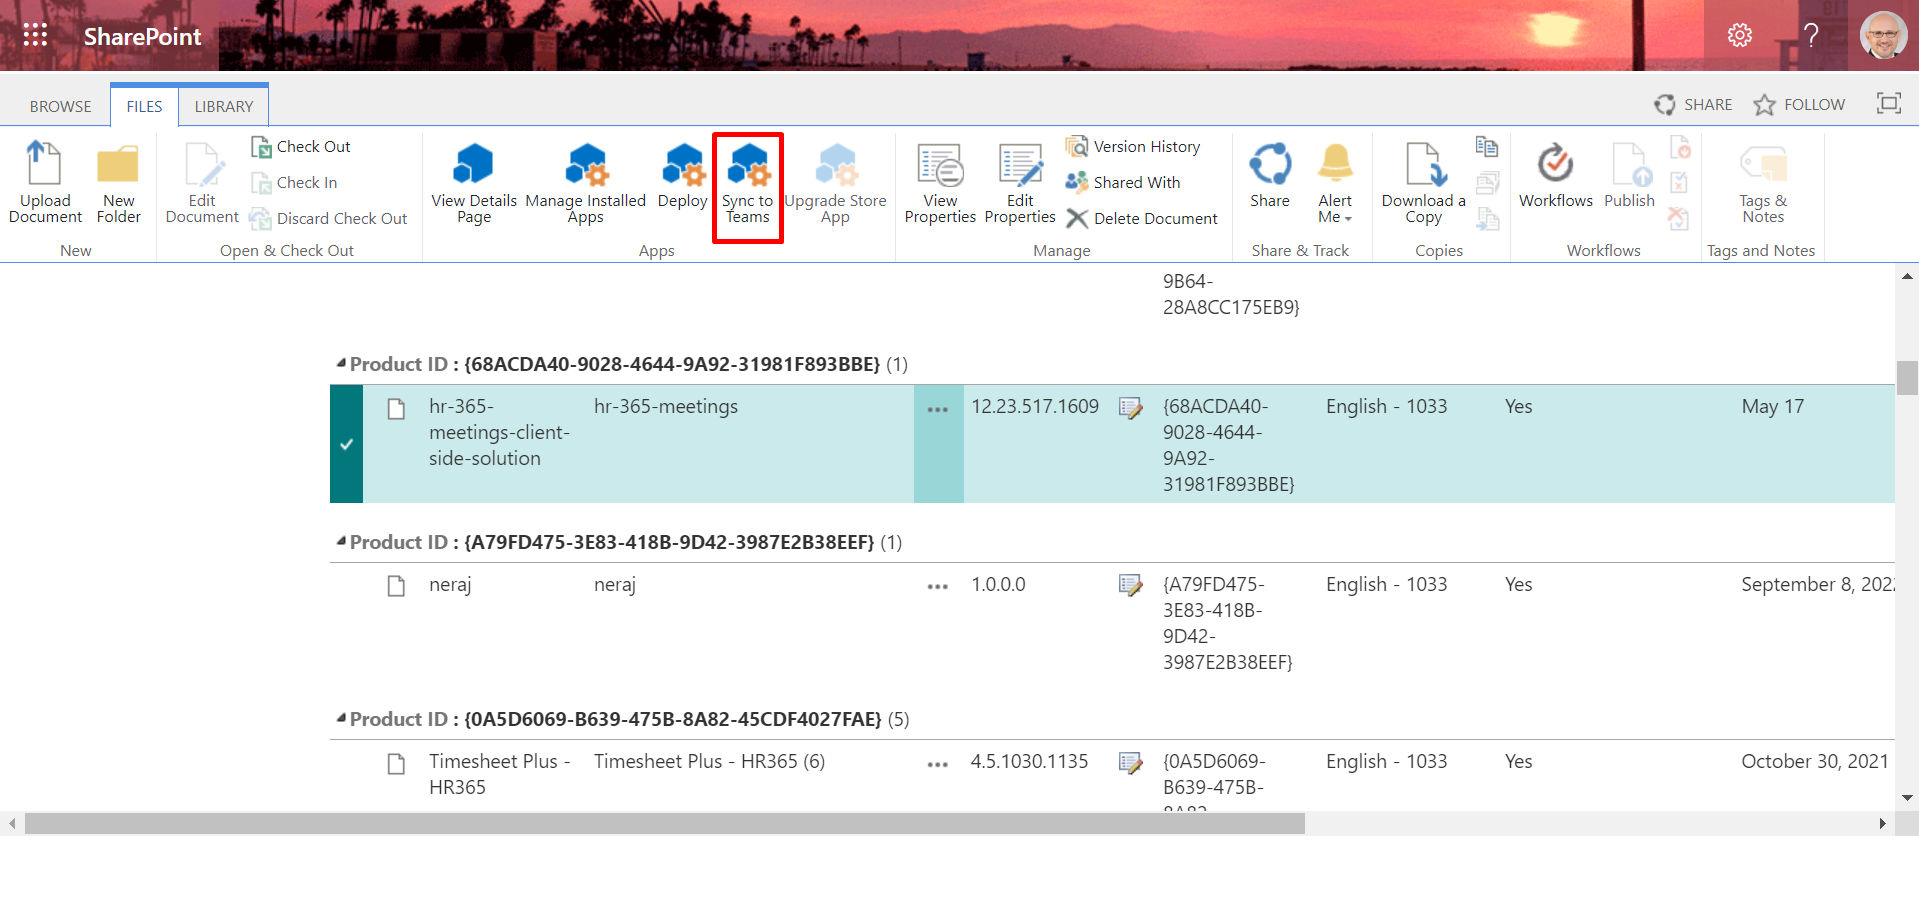Click file type icon for neraj
The width and height of the screenshot is (1919, 897).
tap(396, 585)
